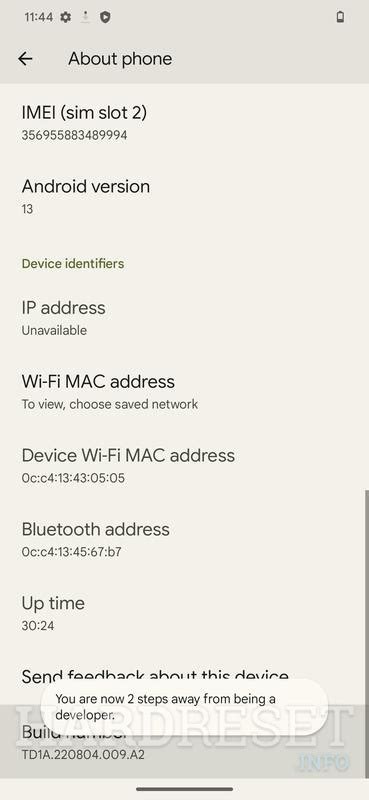The image size is (369, 800).
Task: Tap the shield icon in status bar
Action: [105, 17]
